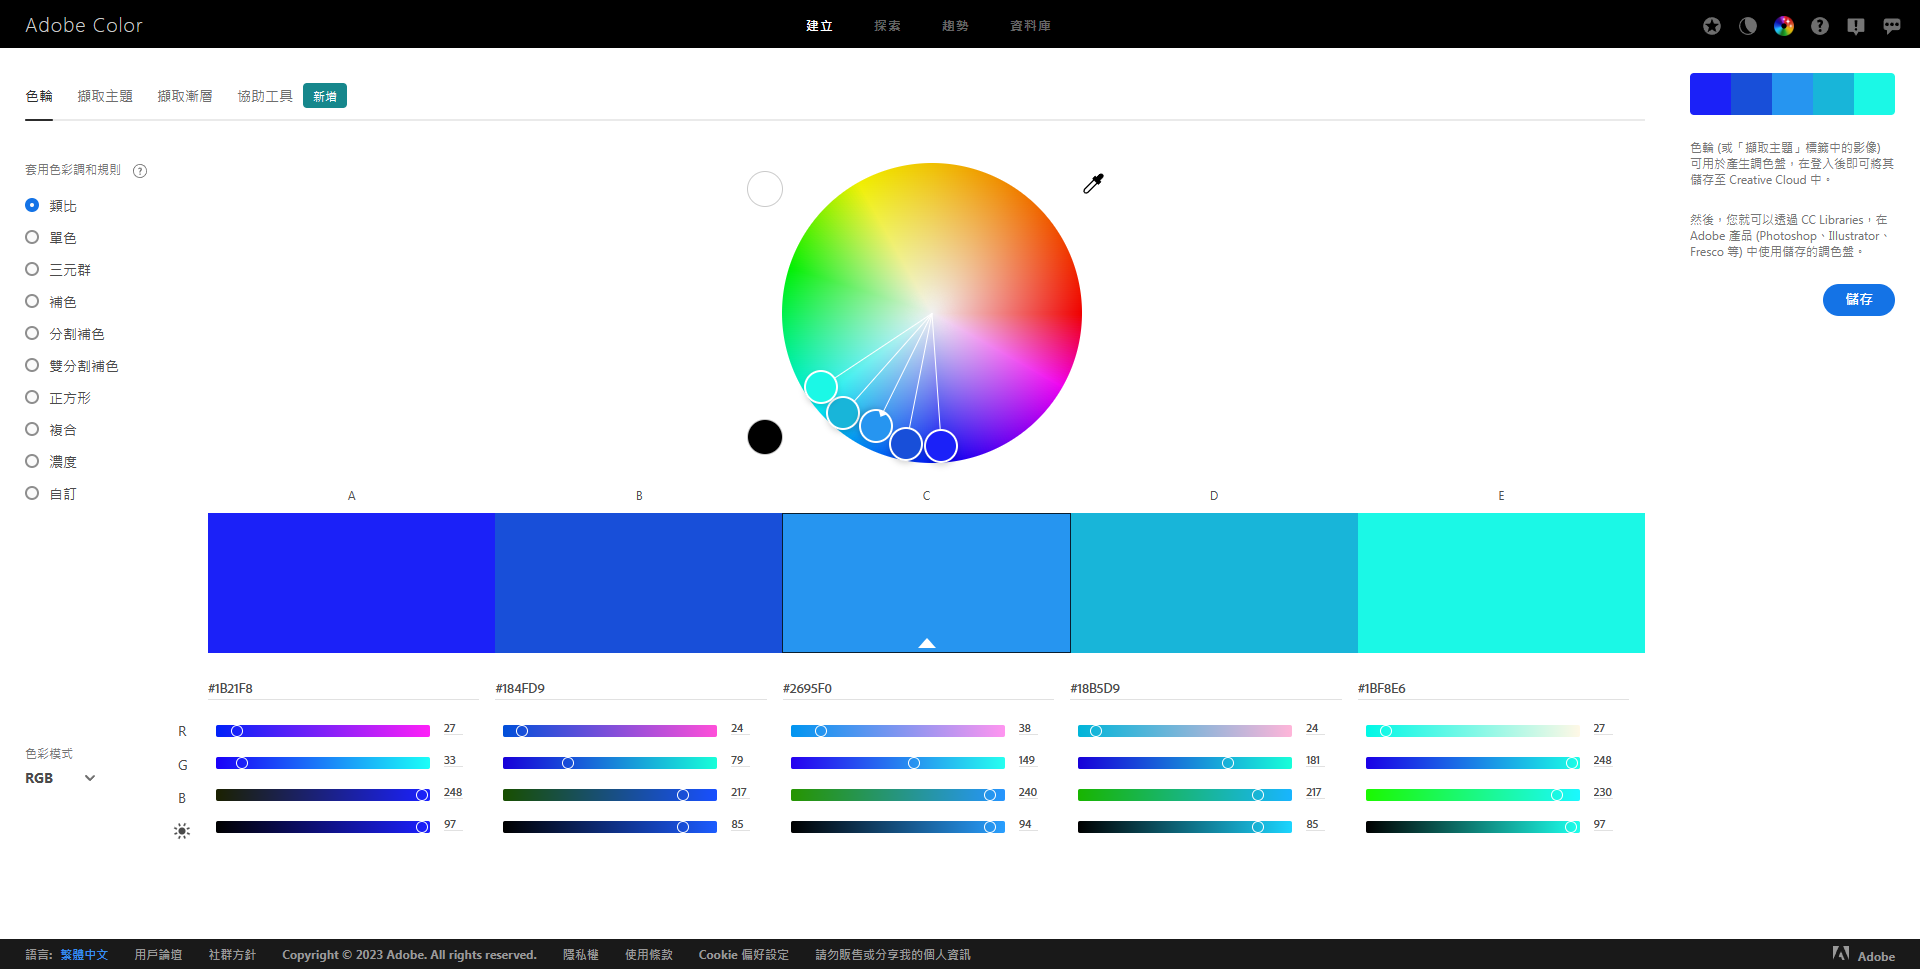The width and height of the screenshot is (1920, 969).
Task: Open help via the question mark header icon
Action: pyautogui.click(x=1820, y=26)
